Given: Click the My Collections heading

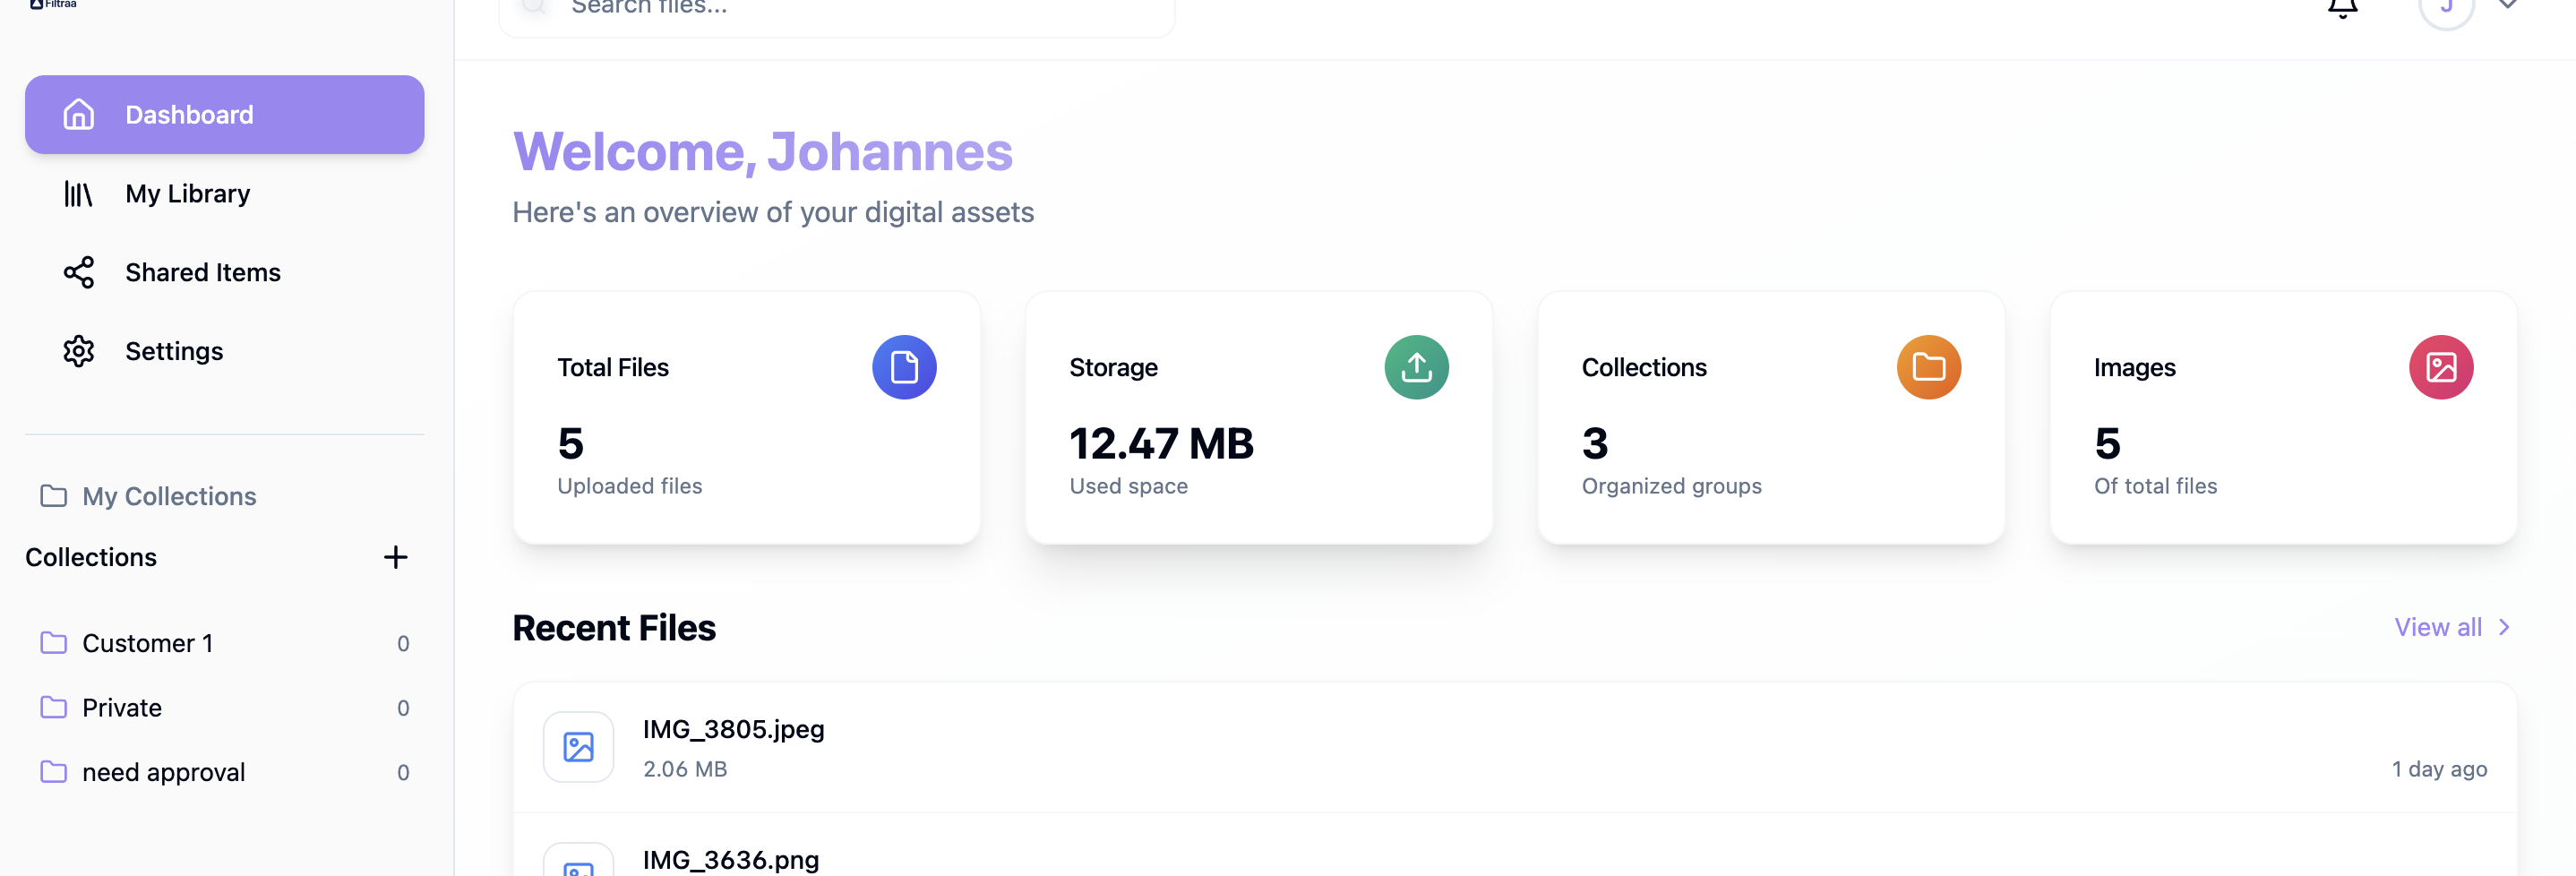Looking at the screenshot, I should click(x=169, y=496).
